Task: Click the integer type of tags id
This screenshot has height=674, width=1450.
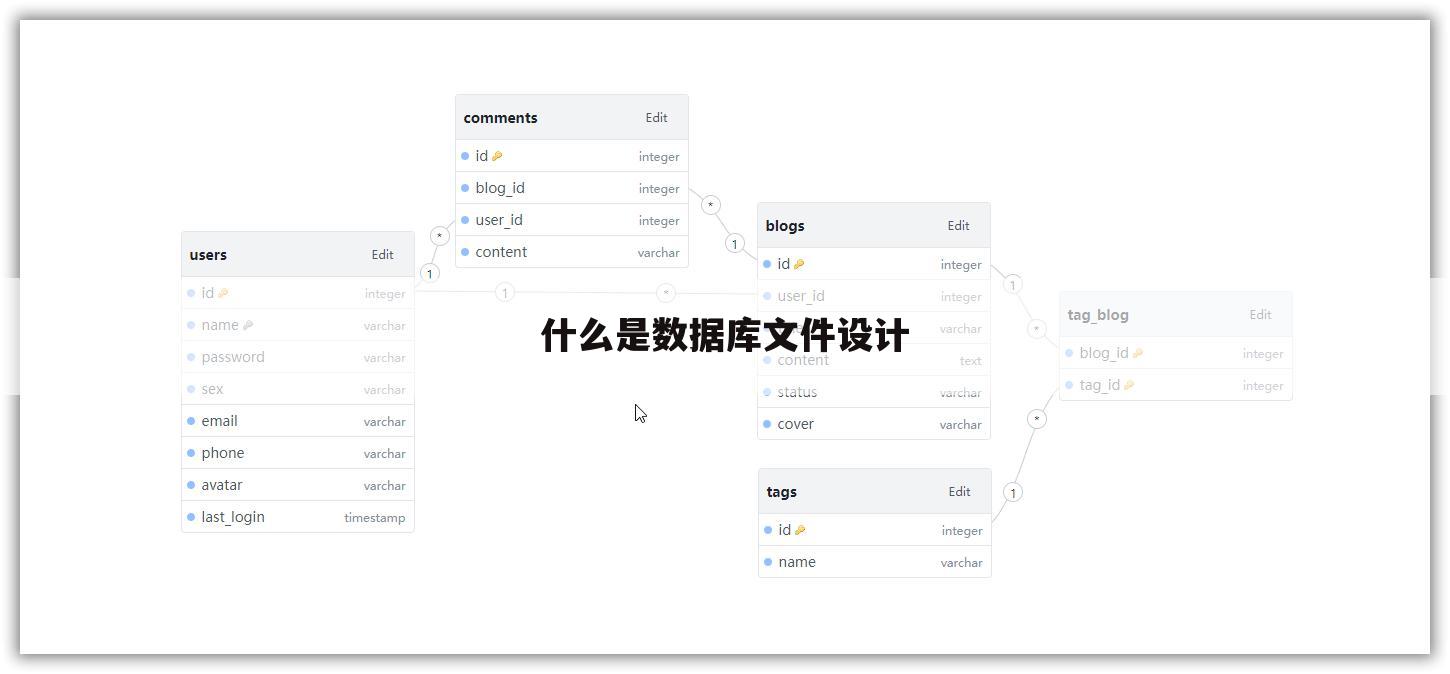Action: tap(962, 531)
